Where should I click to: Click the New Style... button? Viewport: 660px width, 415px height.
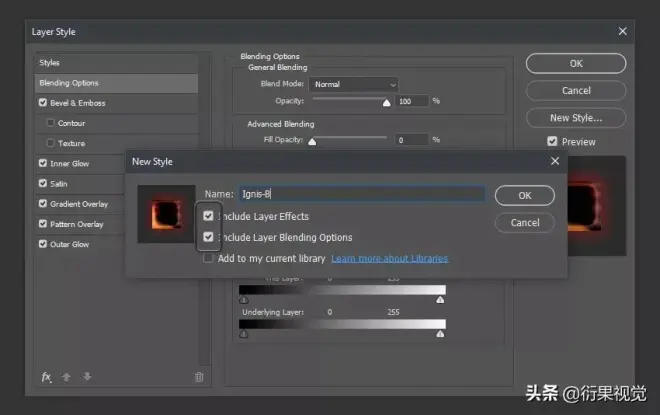pos(576,118)
